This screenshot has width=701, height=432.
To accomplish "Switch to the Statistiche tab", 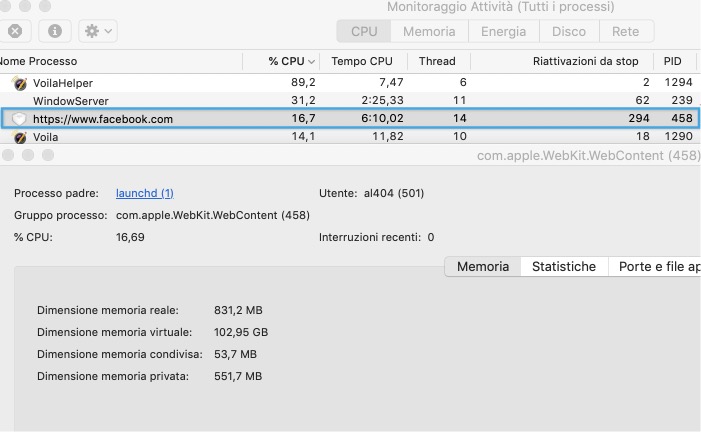I will point(564,267).
